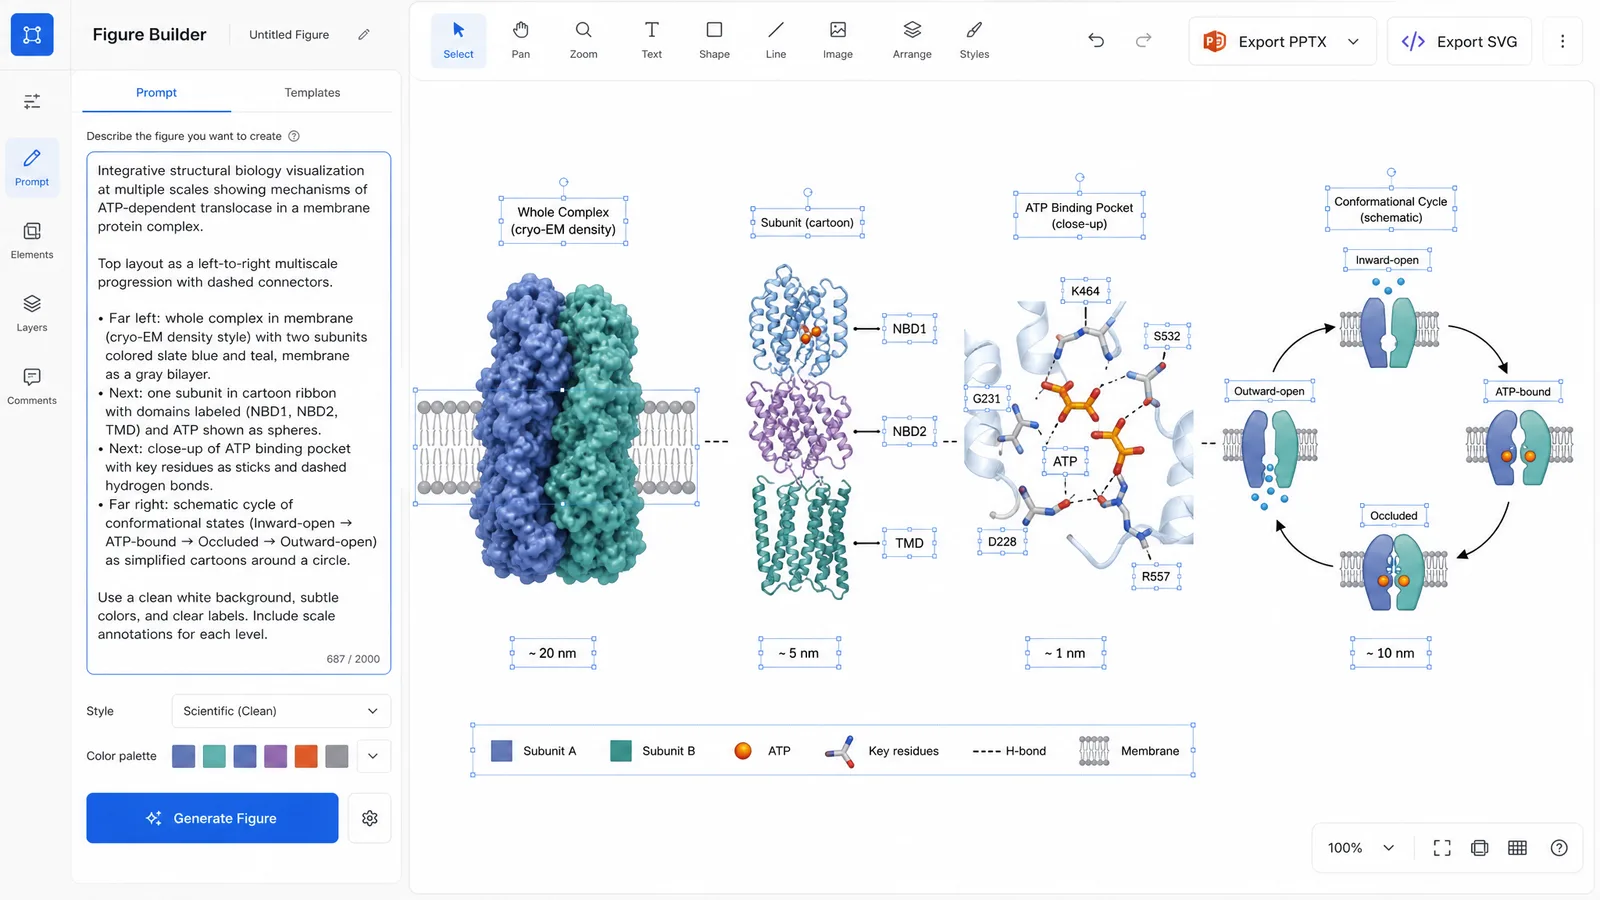Toggle fullscreen fit view icon
Screen dimensions: 1600x900
pos(1442,848)
